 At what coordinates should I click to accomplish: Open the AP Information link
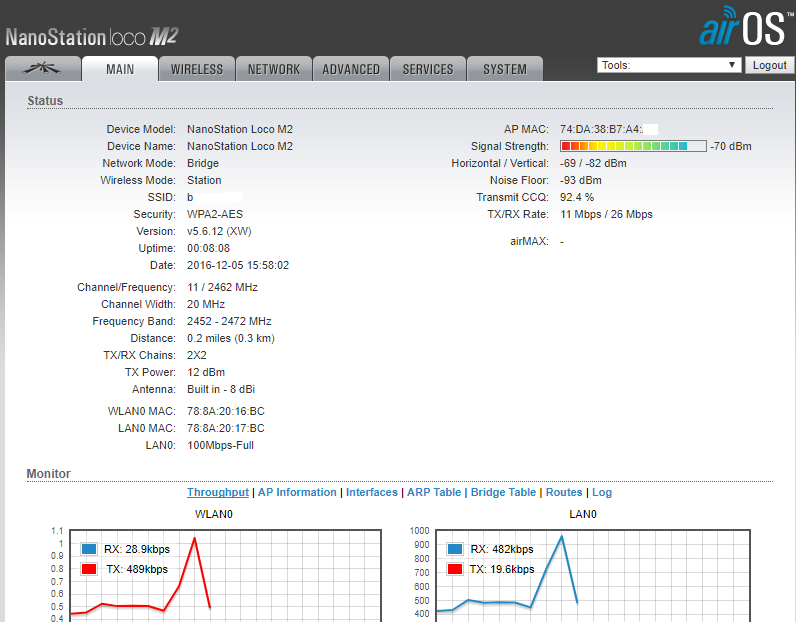pyautogui.click(x=297, y=492)
